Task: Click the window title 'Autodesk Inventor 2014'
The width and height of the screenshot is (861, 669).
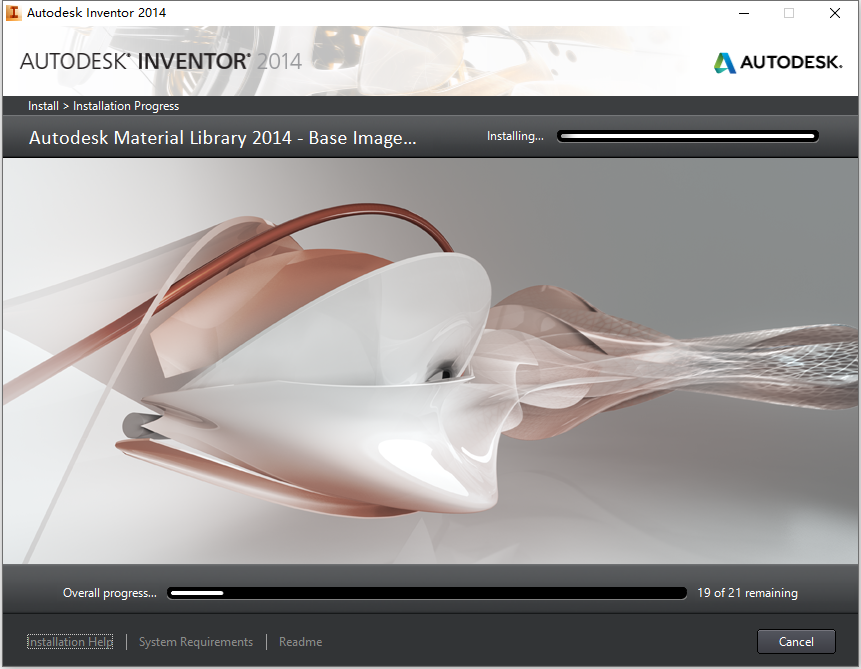Action: 96,13
